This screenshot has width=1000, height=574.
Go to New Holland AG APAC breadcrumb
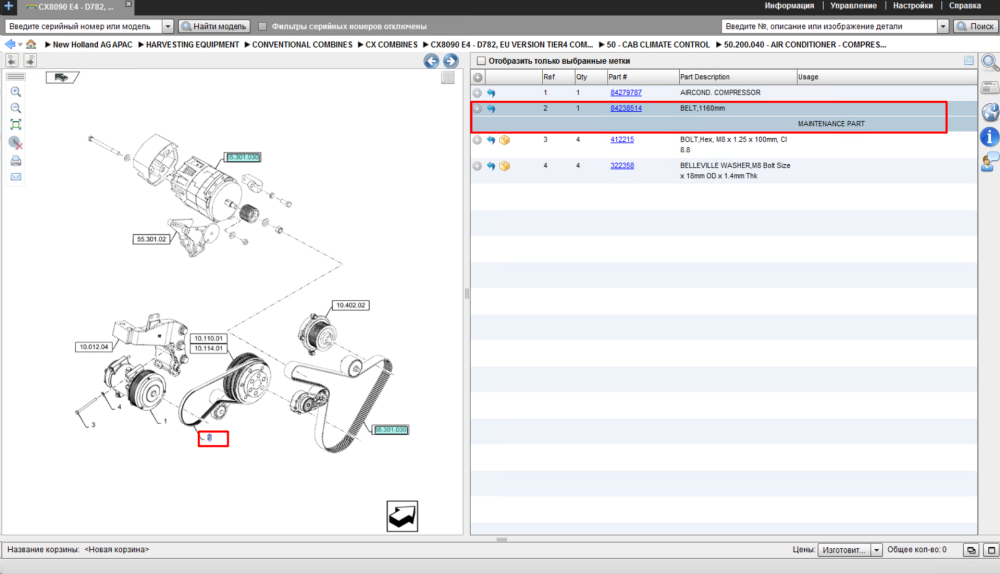(92, 45)
